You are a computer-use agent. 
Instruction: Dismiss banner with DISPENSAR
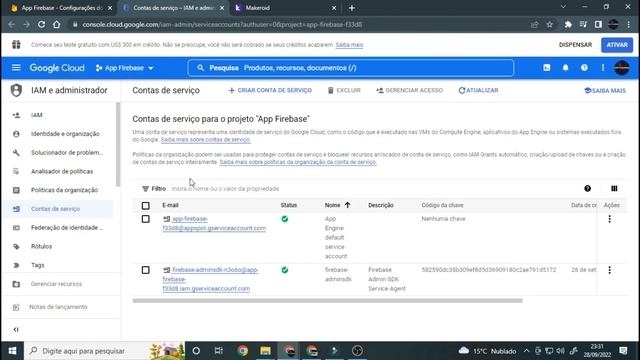575,44
